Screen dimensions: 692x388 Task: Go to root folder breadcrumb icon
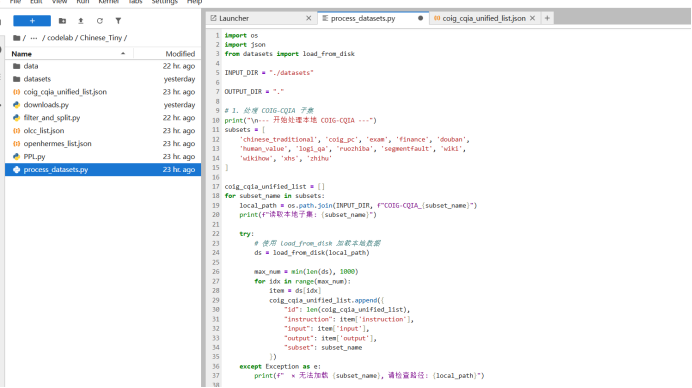[17, 38]
